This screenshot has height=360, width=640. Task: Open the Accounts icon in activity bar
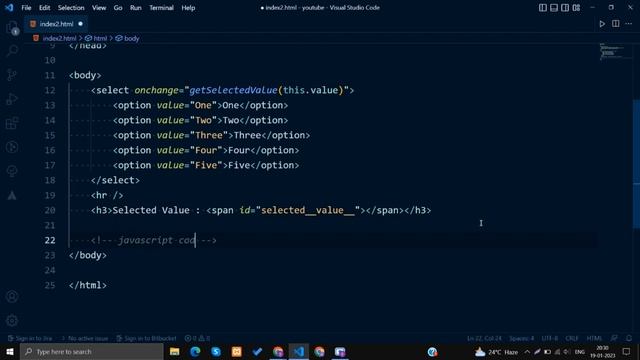(12, 297)
